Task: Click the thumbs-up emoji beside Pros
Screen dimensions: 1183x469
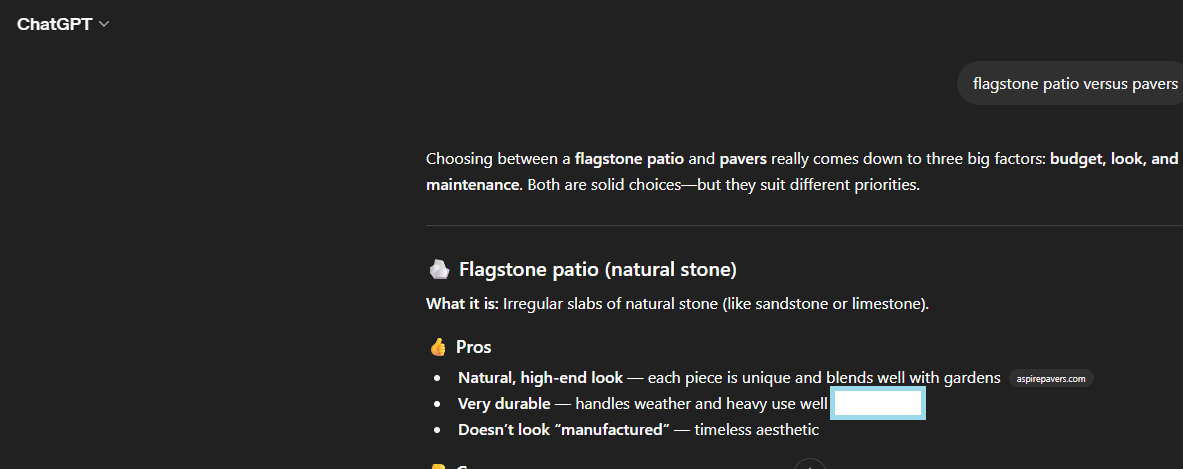Action: [438, 347]
